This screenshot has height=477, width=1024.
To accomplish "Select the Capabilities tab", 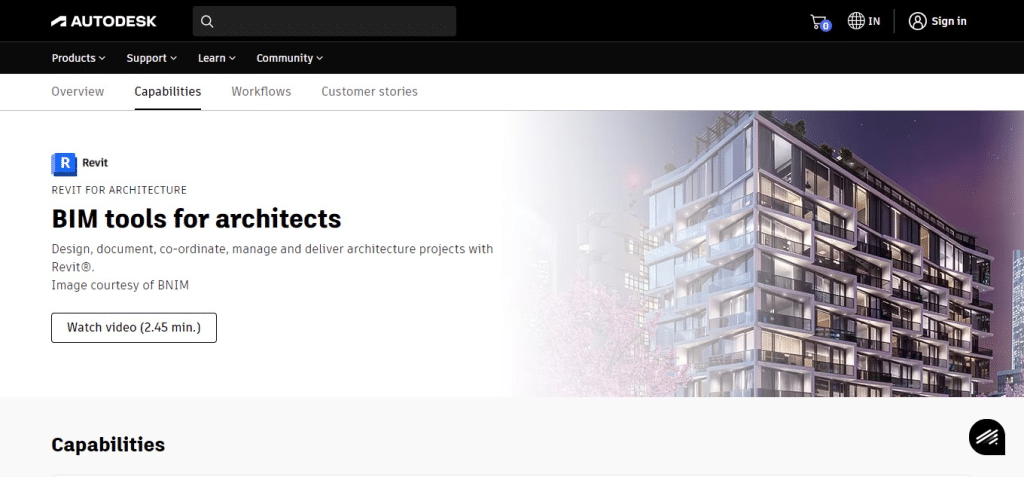I will click(x=168, y=91).
